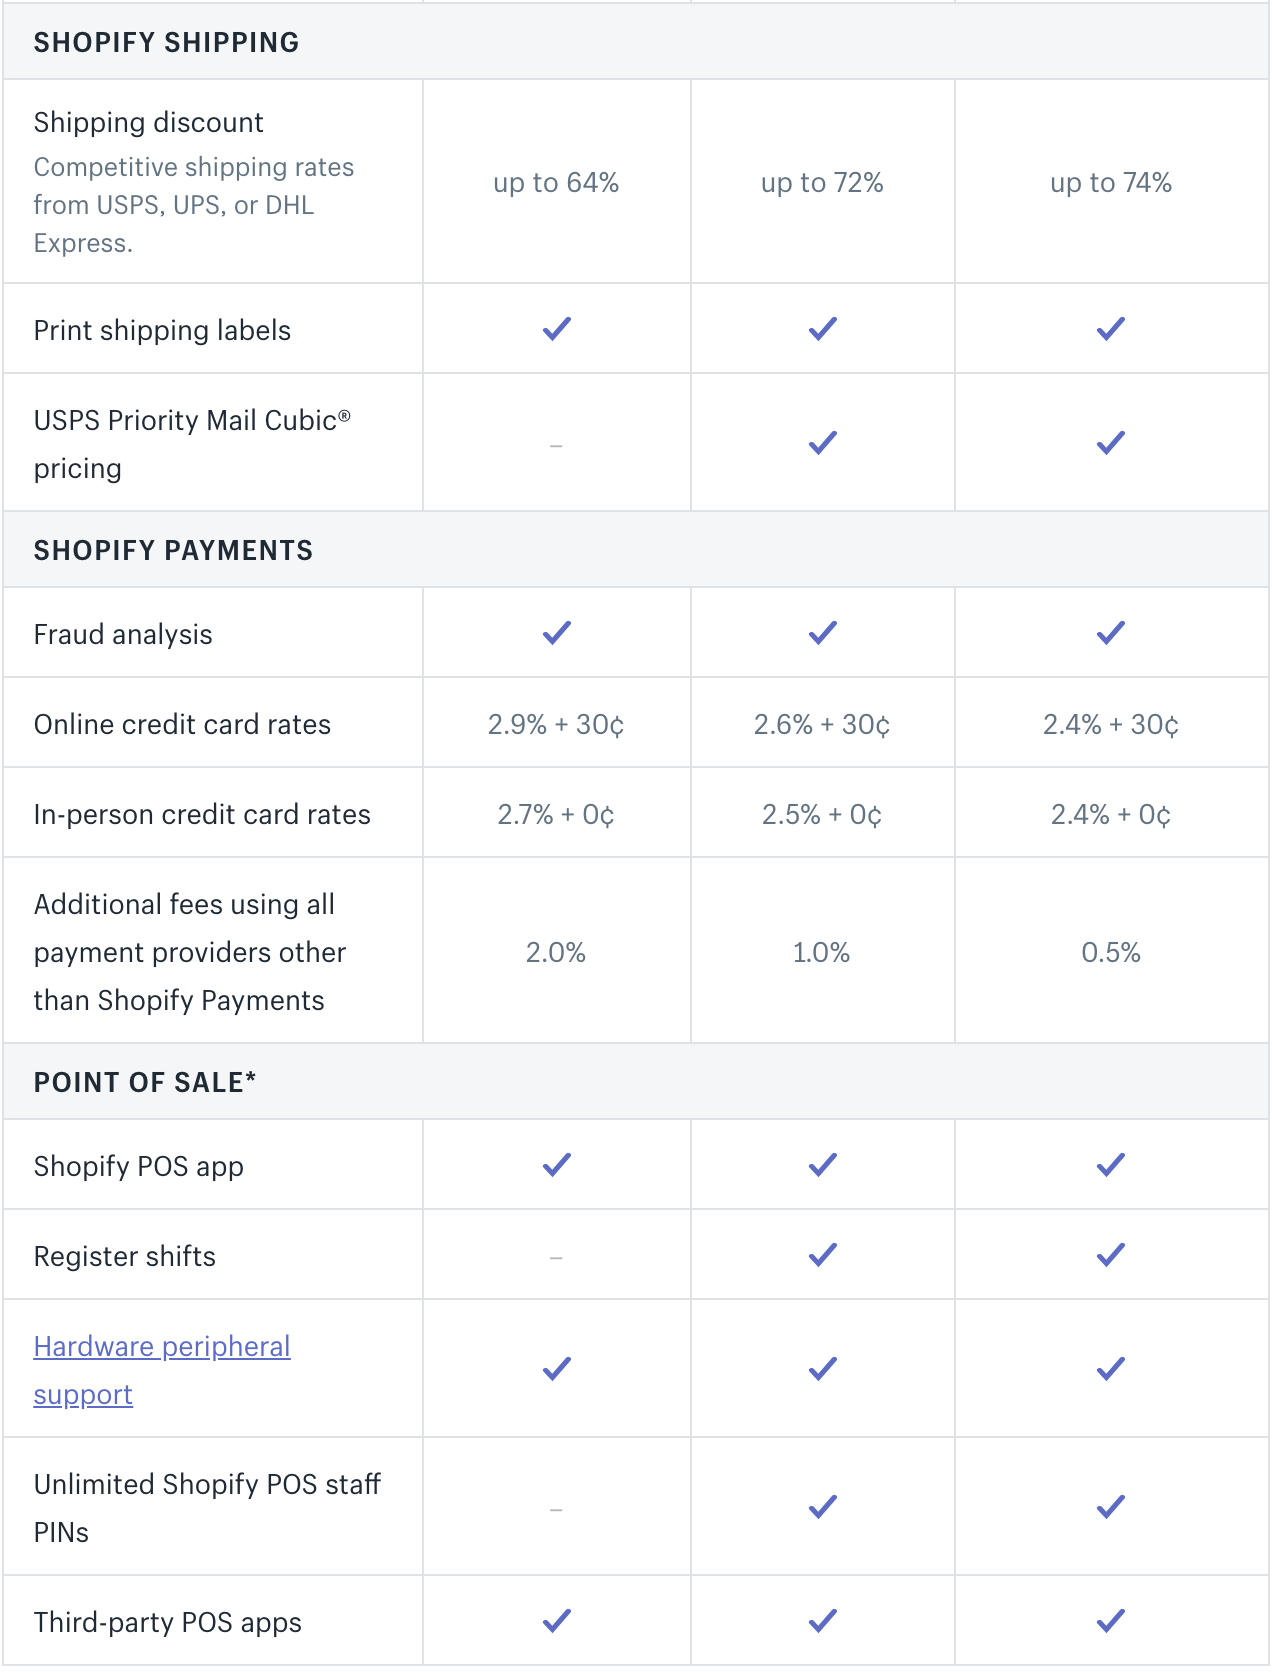
Task: Select the 'up to 74%' shipping discount value
Action: pyautogui.click(x=1111, y=183)
